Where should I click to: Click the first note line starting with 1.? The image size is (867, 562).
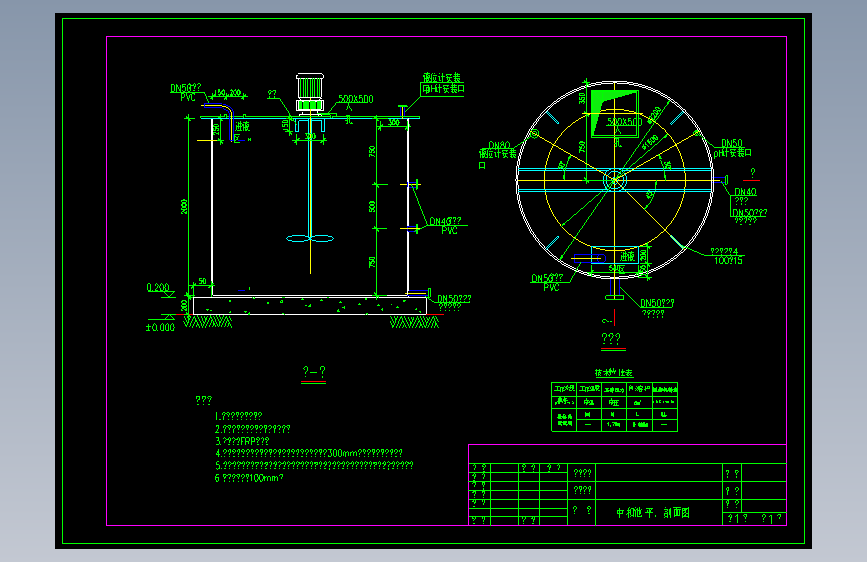click(x=238, y=416)
